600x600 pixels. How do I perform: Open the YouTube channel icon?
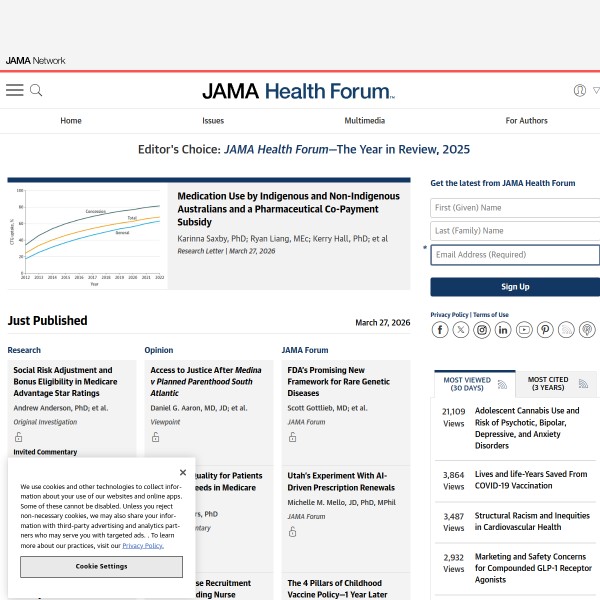click(x=524, y=330)
